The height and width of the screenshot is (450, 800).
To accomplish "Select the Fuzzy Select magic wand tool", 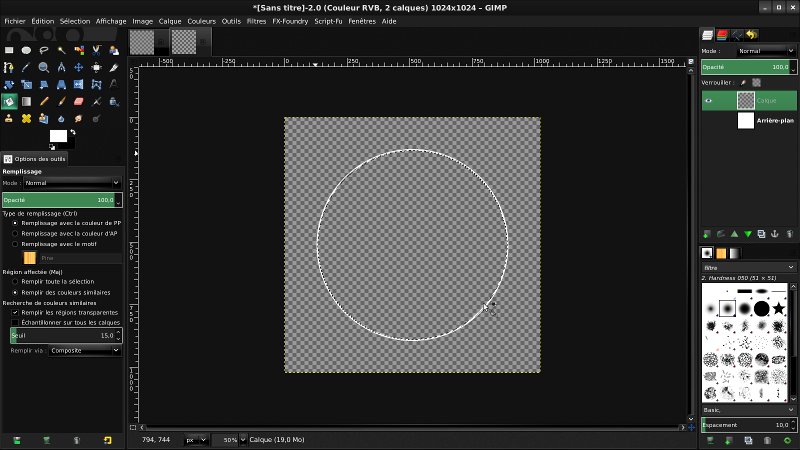I will pyautogui.click(x=61, y=50).
